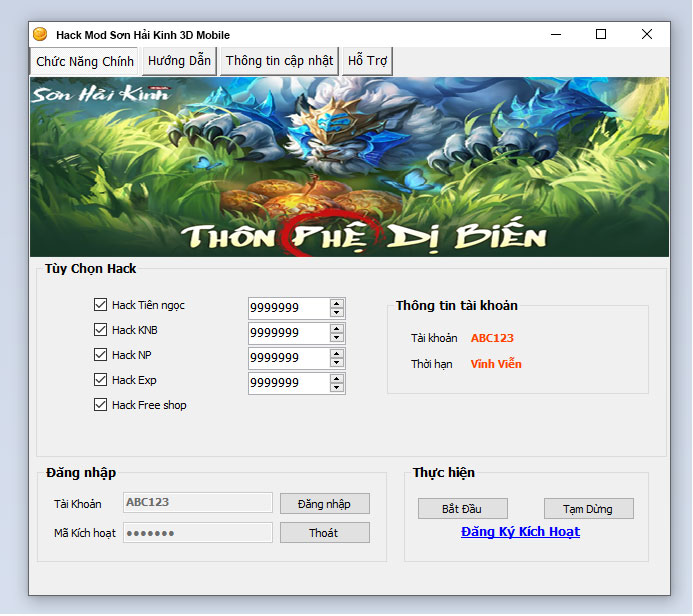Start the hack with Bắt Đầu
This screenshot has width=693, height=616.
tap(462, 509)
